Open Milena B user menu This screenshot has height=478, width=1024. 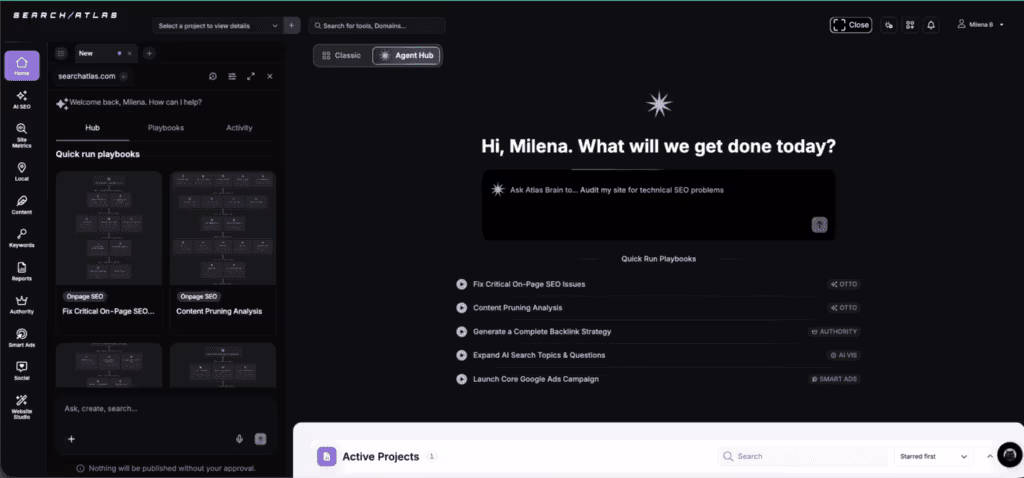point(980,25)
